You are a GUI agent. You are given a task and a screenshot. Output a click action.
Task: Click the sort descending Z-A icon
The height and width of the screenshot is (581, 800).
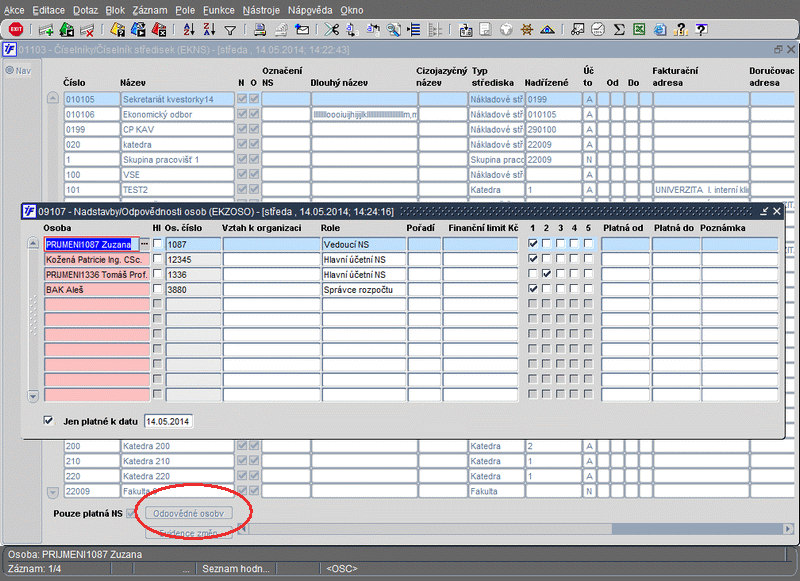[208, 30]
